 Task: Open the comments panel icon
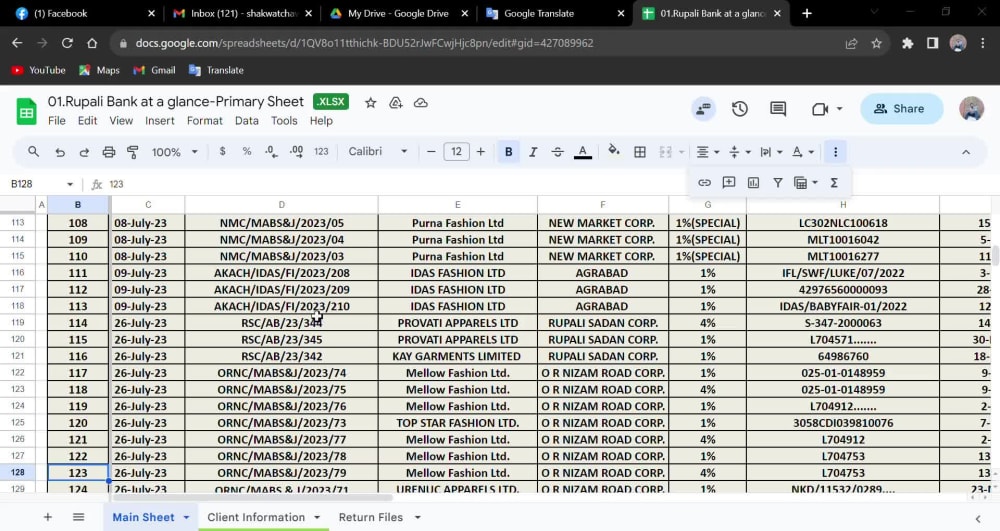point(778,109)
